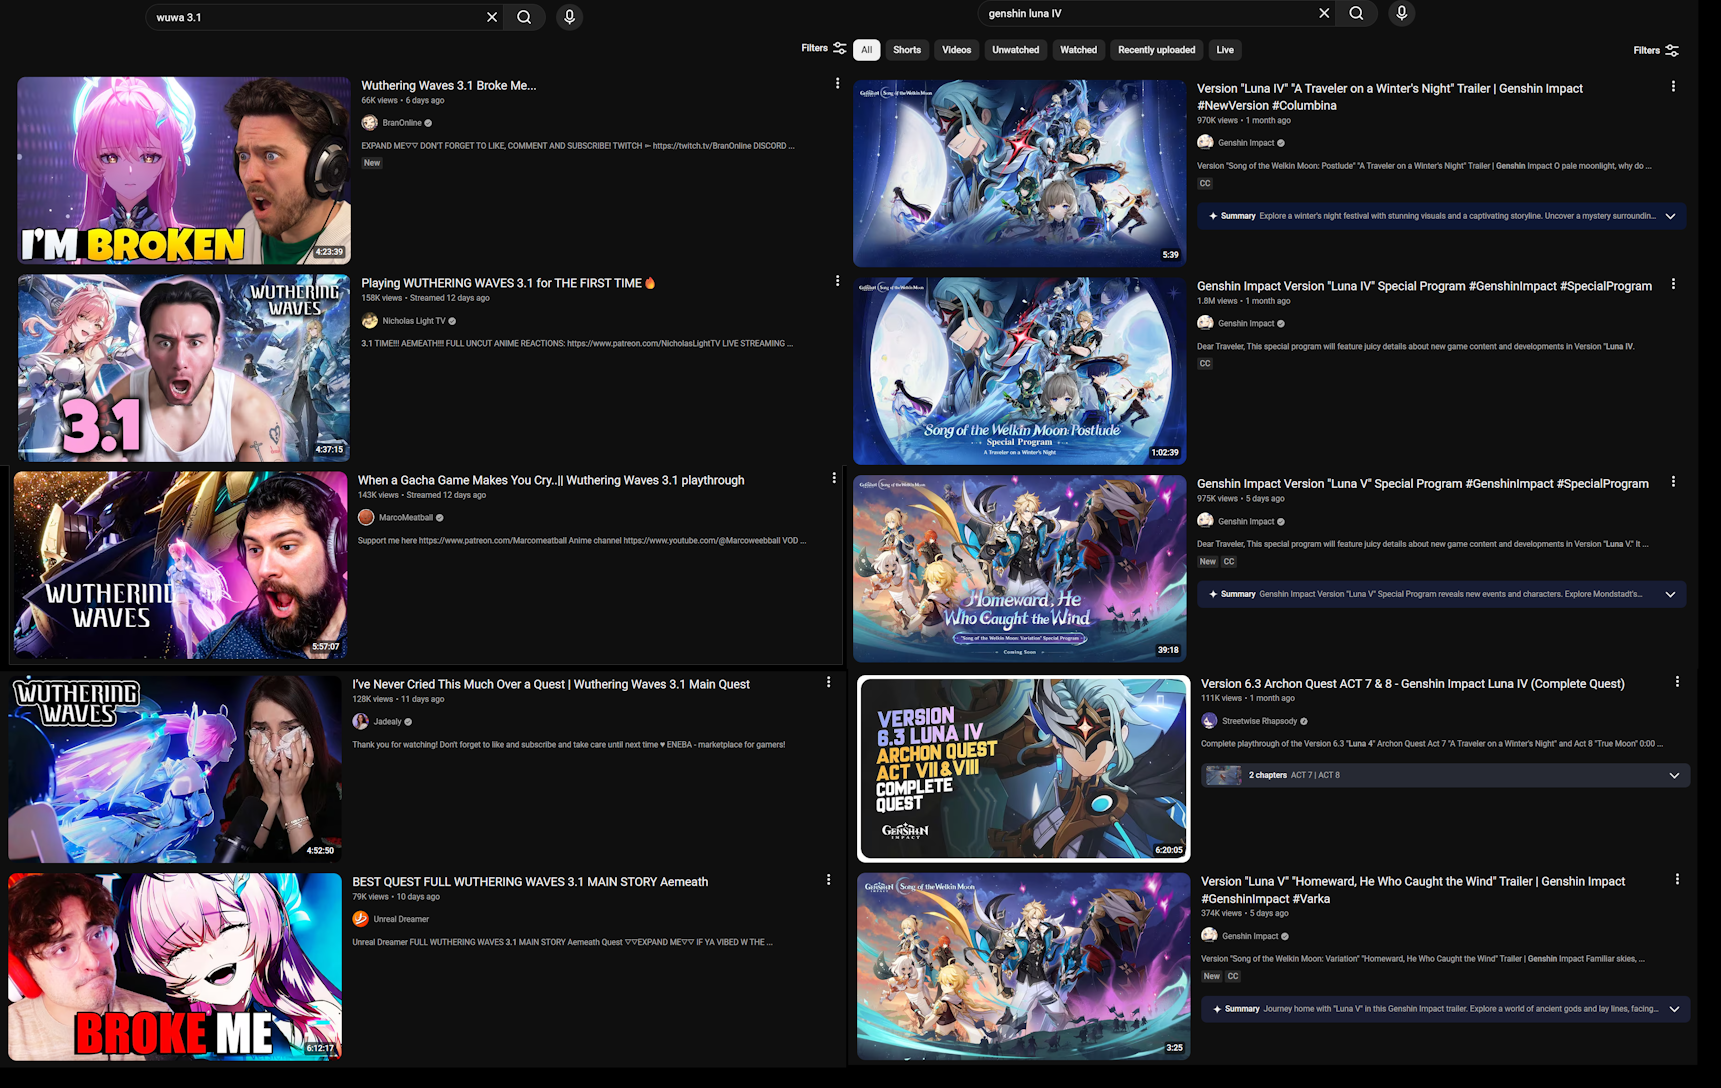Open options menu for "When a Gacha Game Makes You Cry"

coord(834,479)
